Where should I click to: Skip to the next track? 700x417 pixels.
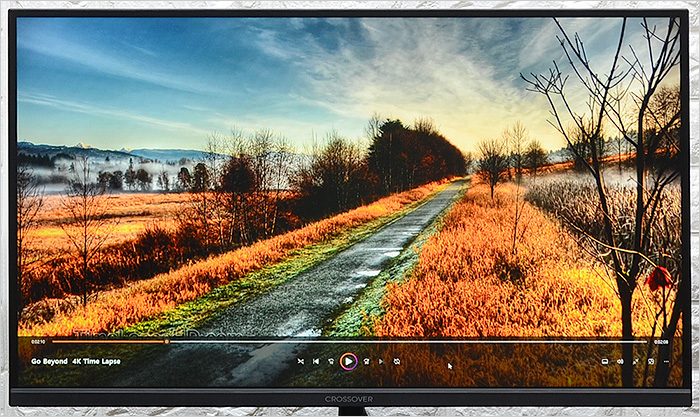pyautogui.click(x=380, y=361)
